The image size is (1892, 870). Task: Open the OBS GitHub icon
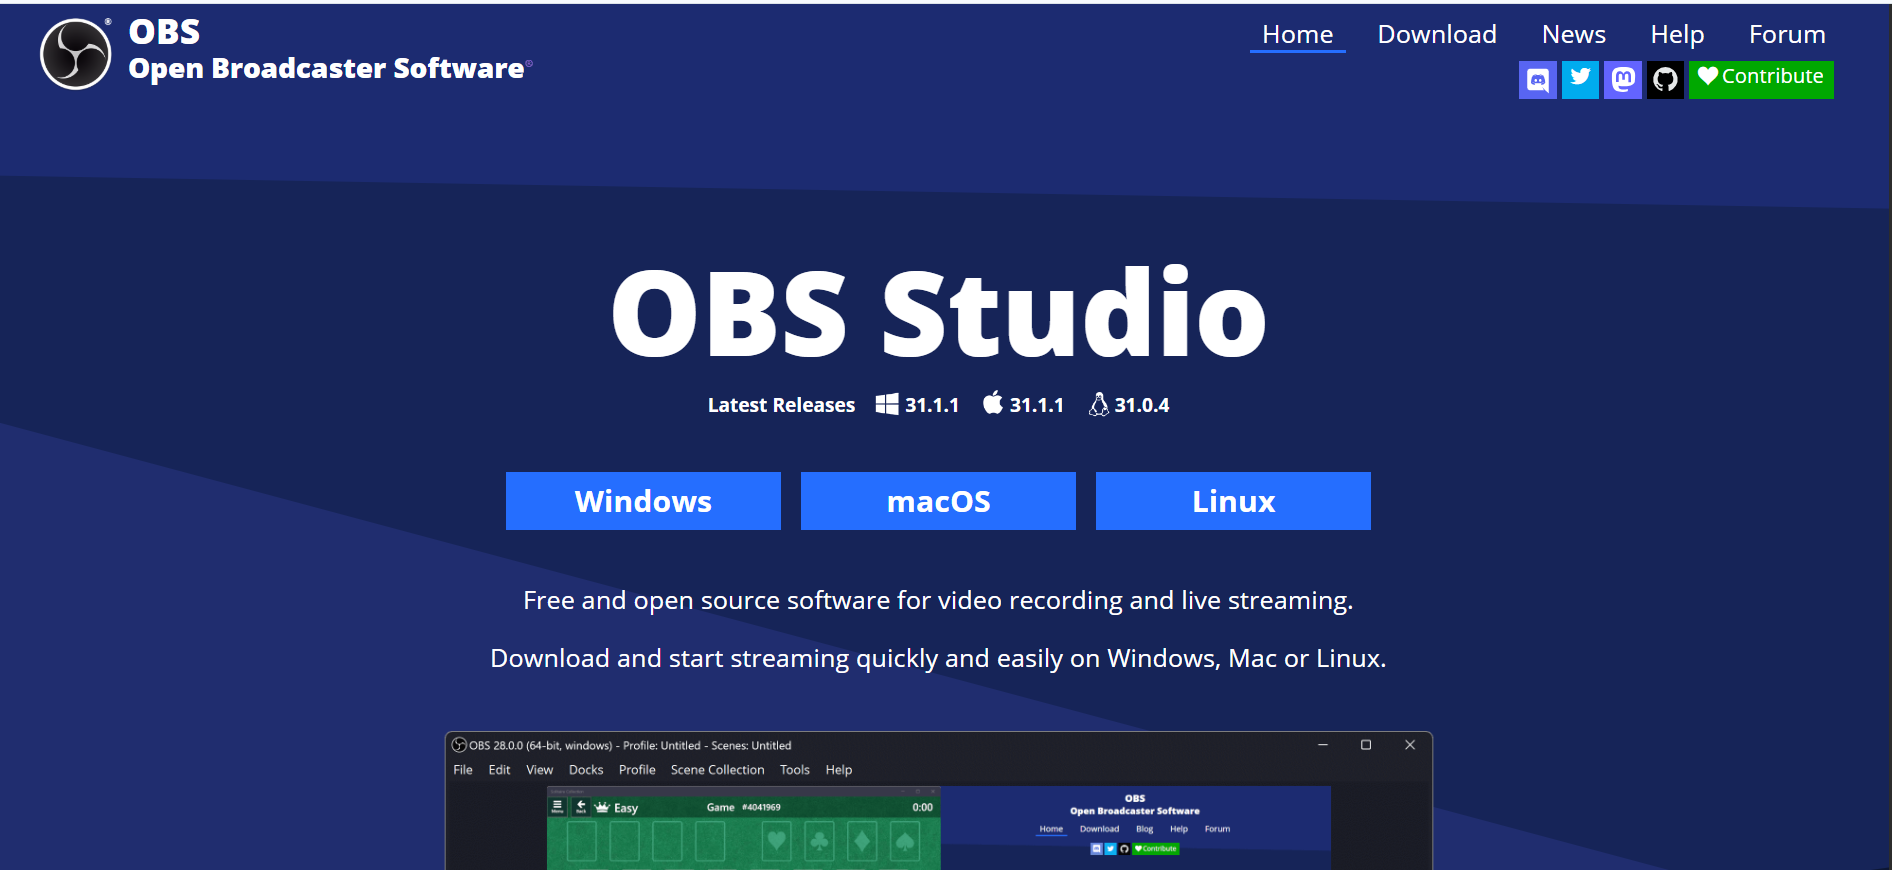click(1666, 79)
